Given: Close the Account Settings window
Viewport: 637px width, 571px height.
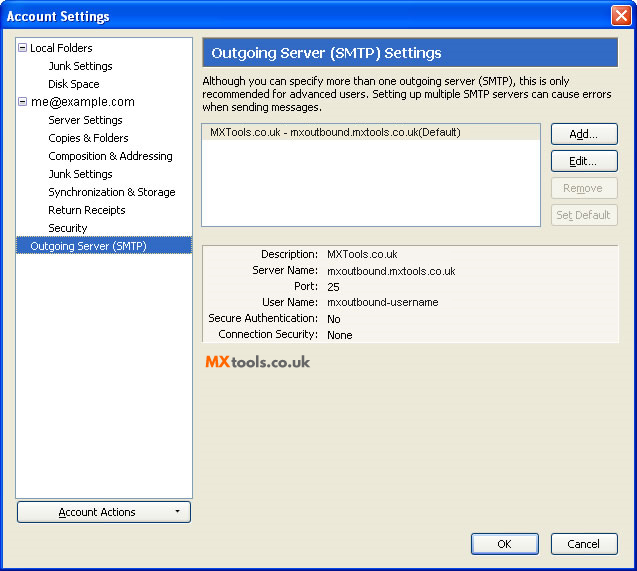Looking at the screenshot, I should pos(621,16).
